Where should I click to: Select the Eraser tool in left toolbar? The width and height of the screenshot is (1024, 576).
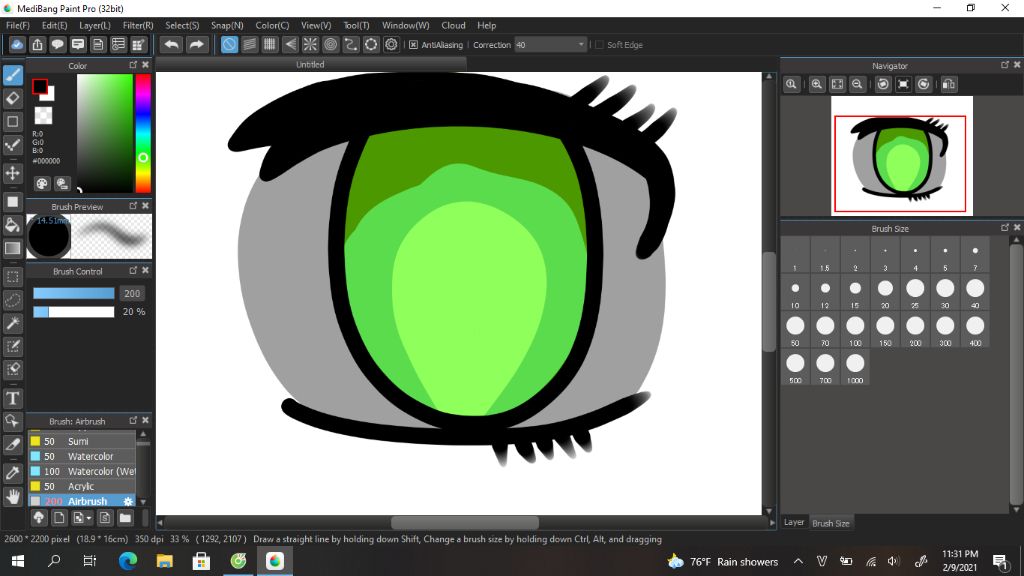pyautogui.click(x=13, y=98)
